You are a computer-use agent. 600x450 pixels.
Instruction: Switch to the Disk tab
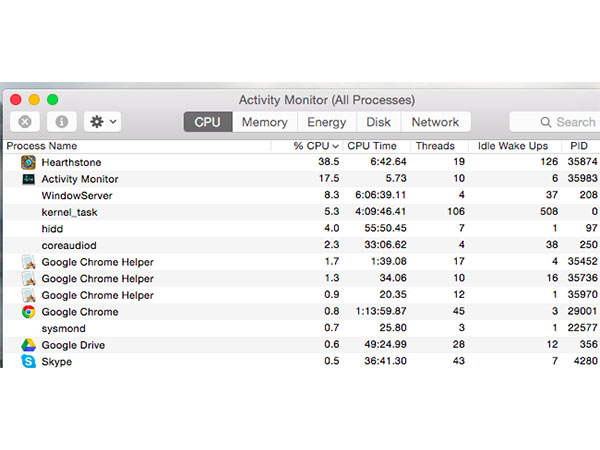point(378,122)
